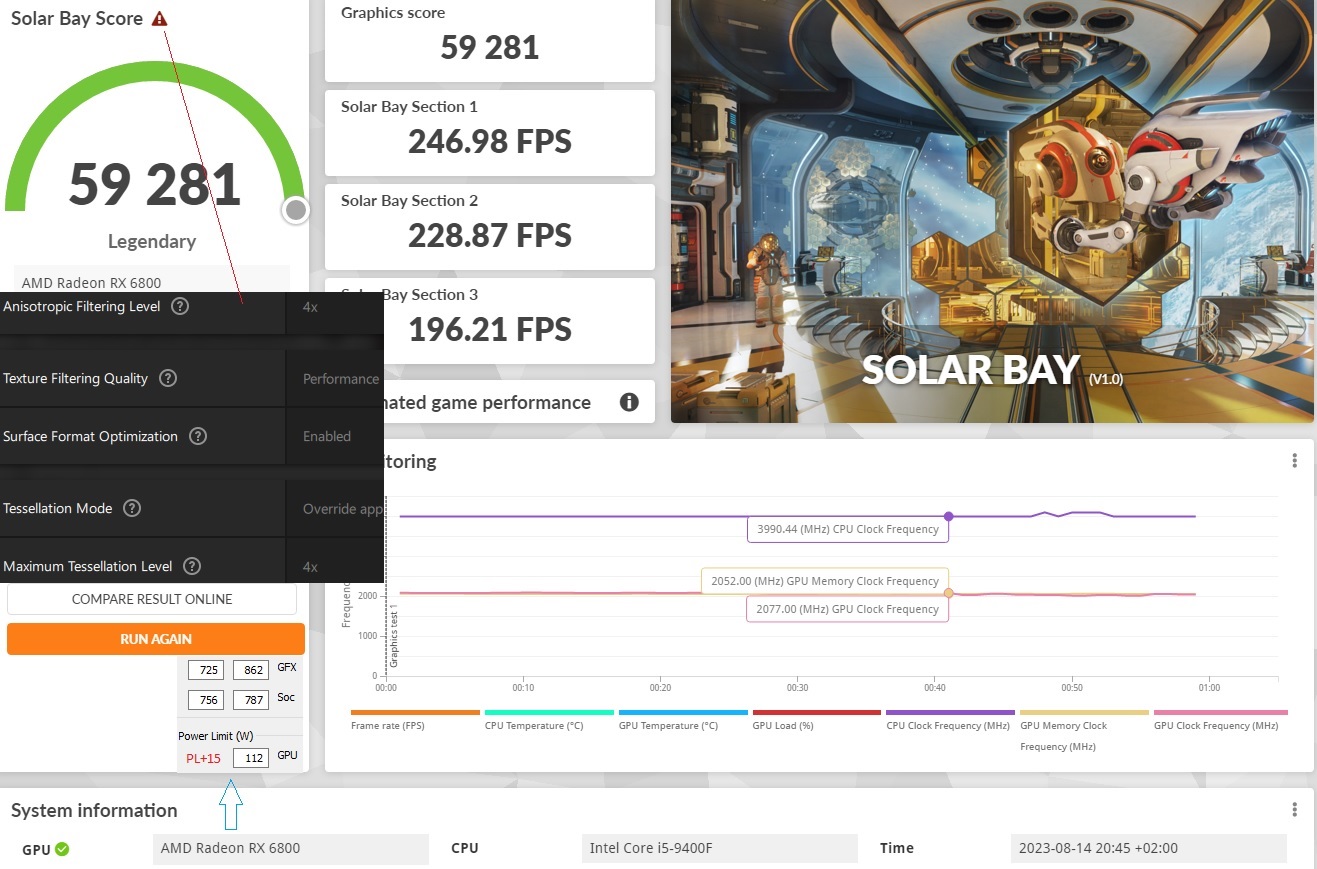The width and height of the screenshot is (1317, 869).
Task: Toggle the GPU Load (%) legend entry
Action: [x=817, y=720]
